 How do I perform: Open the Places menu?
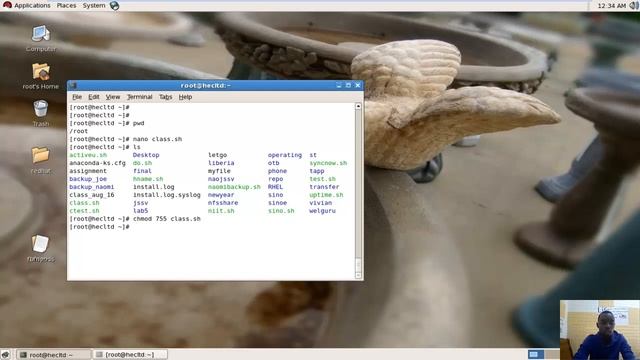(x=67, y=6)
